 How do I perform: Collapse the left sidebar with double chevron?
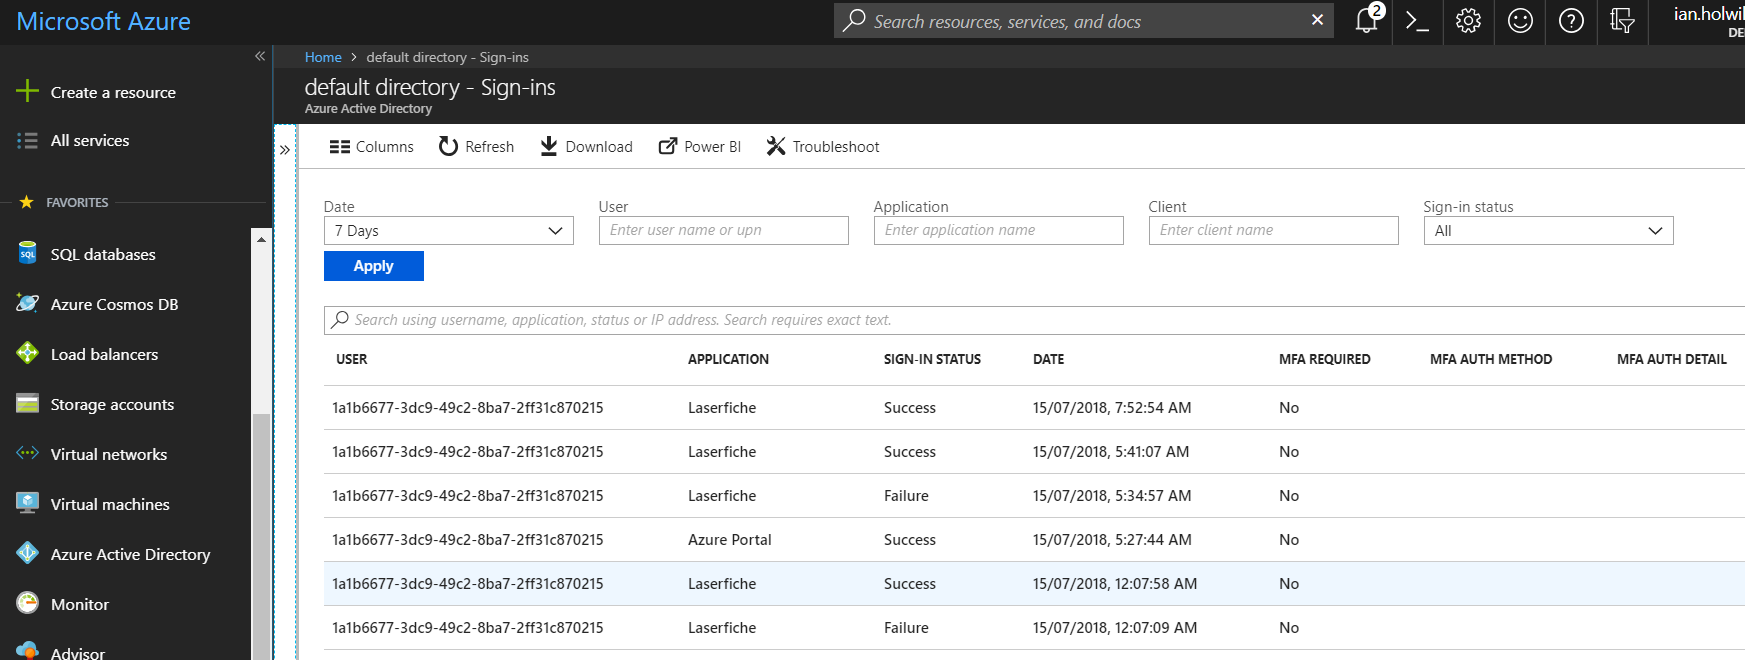click(260, 56)
